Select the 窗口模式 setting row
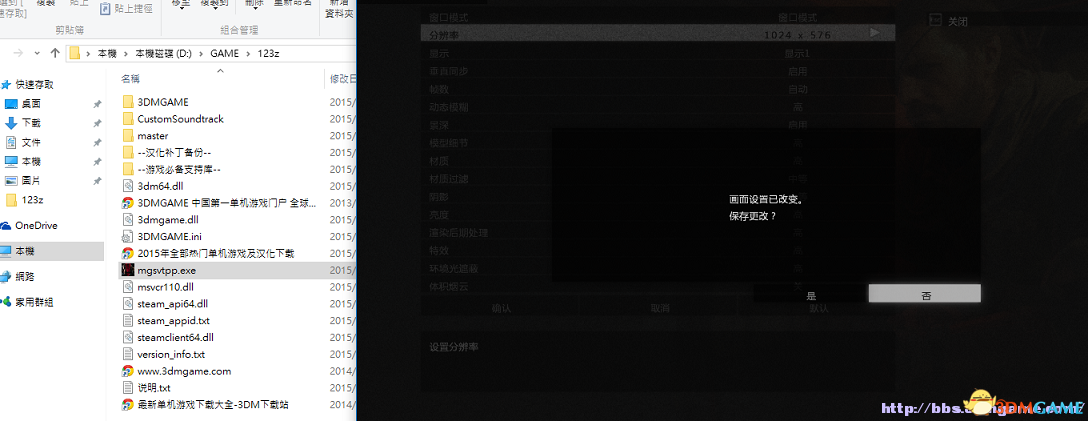Viewport: 1088px width, 421px height. pyautogui.click(x=658, y=16)
